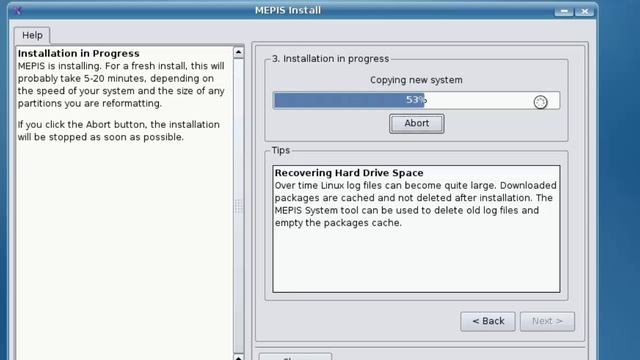The image size is (640, 360).
Task: Open the Help tab
Action: [32, 36]
